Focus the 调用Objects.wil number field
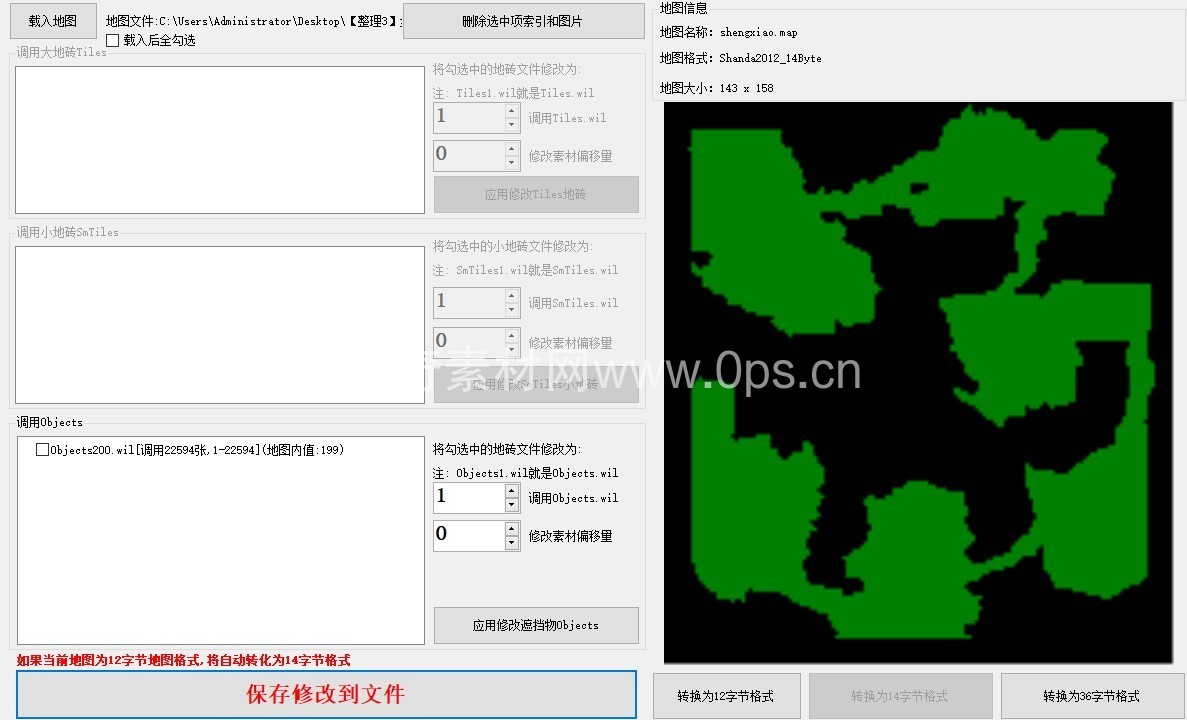This screenshot has width=1187, height=720. pyautogui.click(x=468, y=498)
